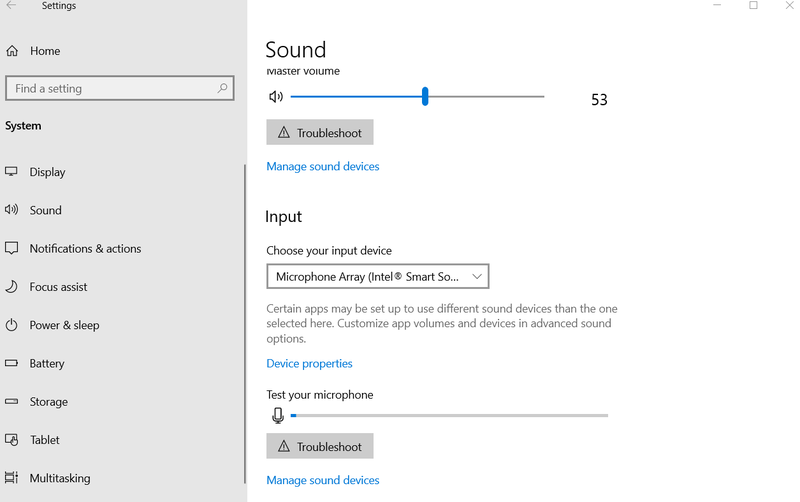Click Troubleshoot under master volume
The width and height of the screenshot is (800, 502).
[320, 133]
